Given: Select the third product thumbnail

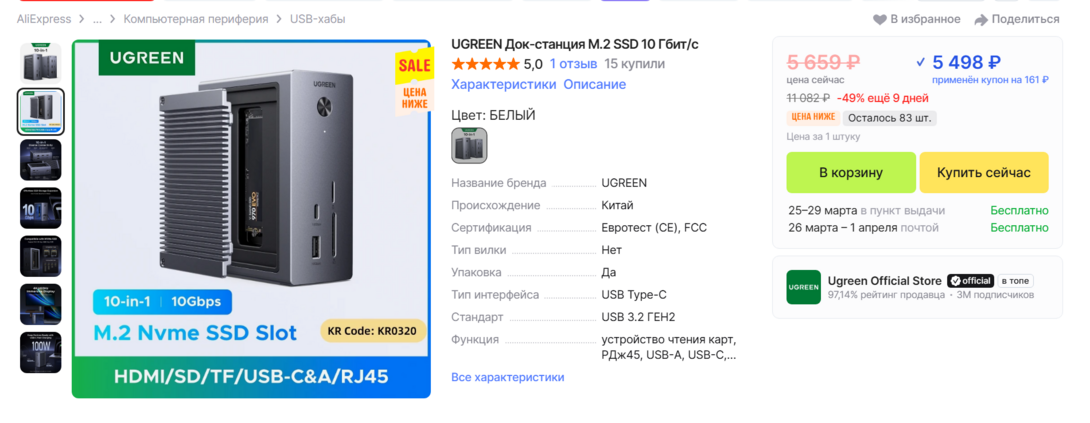Looking at the screenshot, I should click(40, 160).
